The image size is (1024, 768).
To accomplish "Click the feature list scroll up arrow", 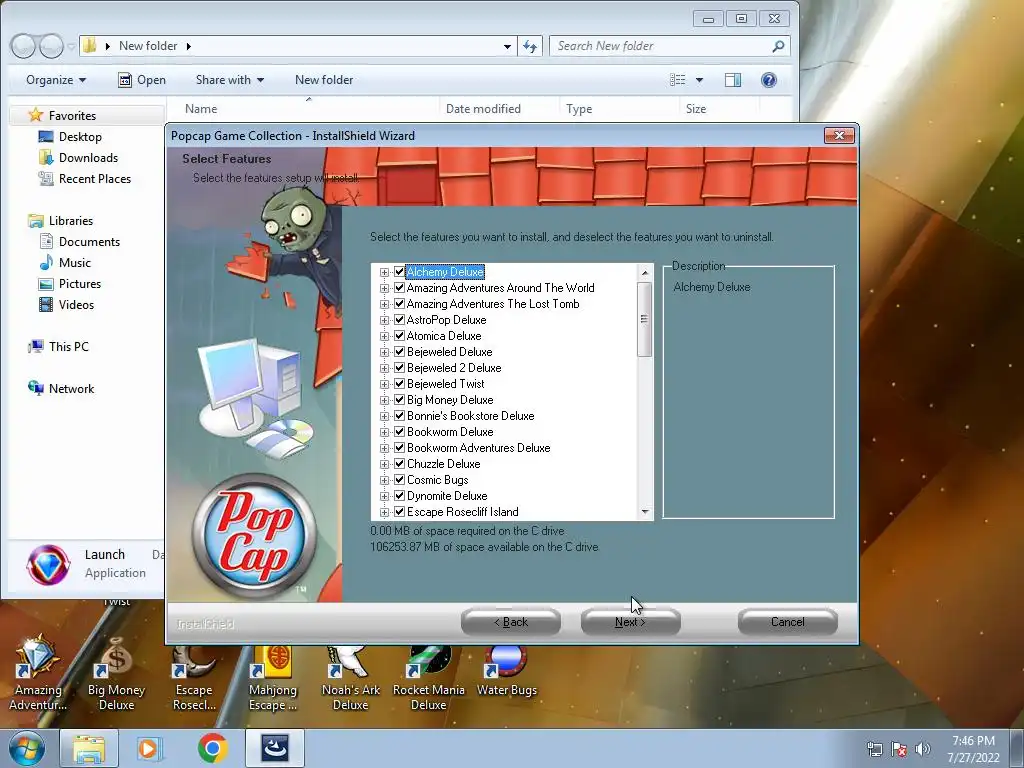I will pos(645,272).
